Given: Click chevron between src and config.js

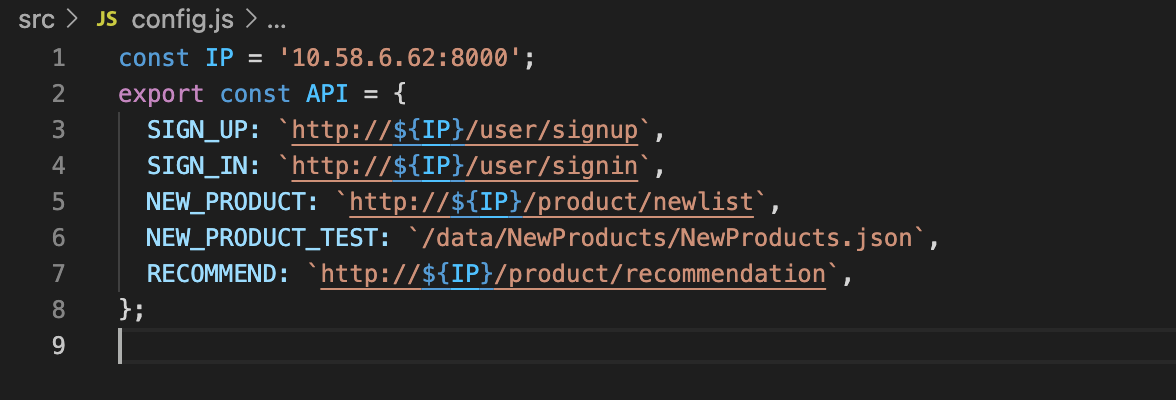Looking at the screenshot, I should pos(72,20).
